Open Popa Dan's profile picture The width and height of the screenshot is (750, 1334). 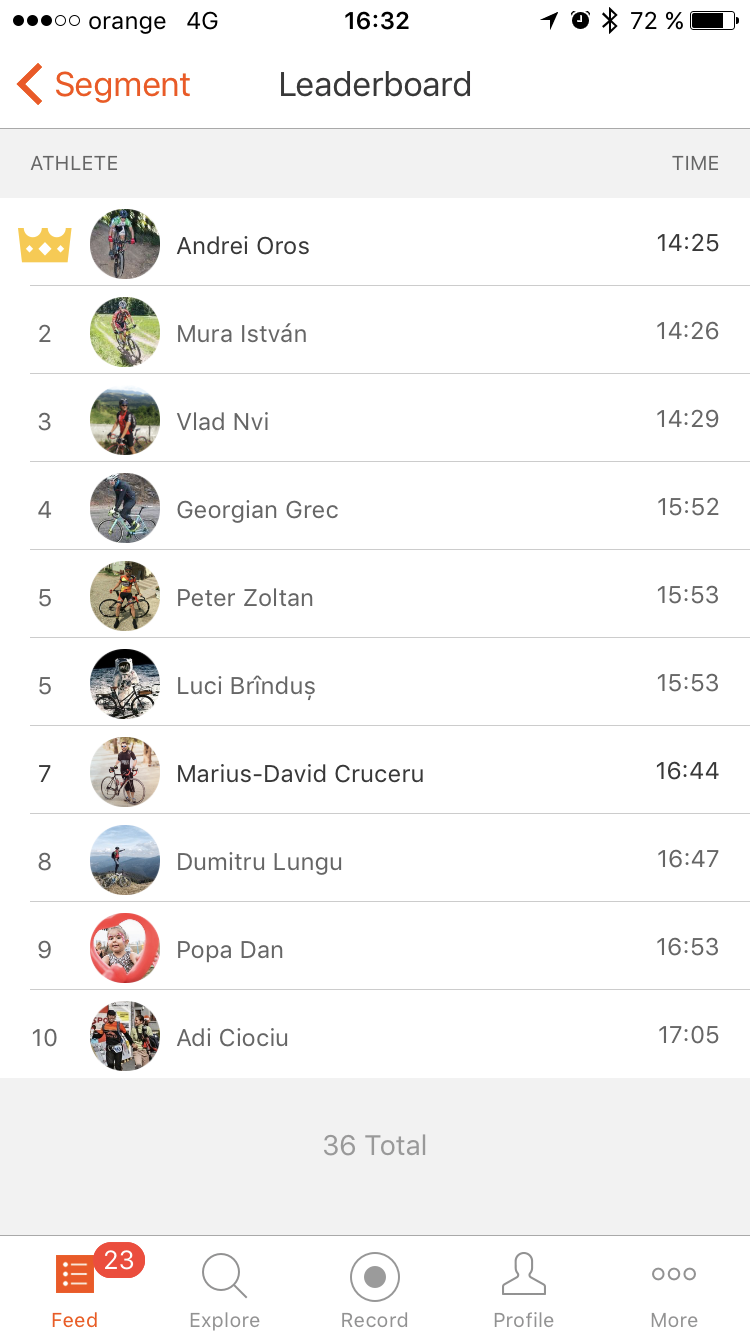[x=125, y=948]
